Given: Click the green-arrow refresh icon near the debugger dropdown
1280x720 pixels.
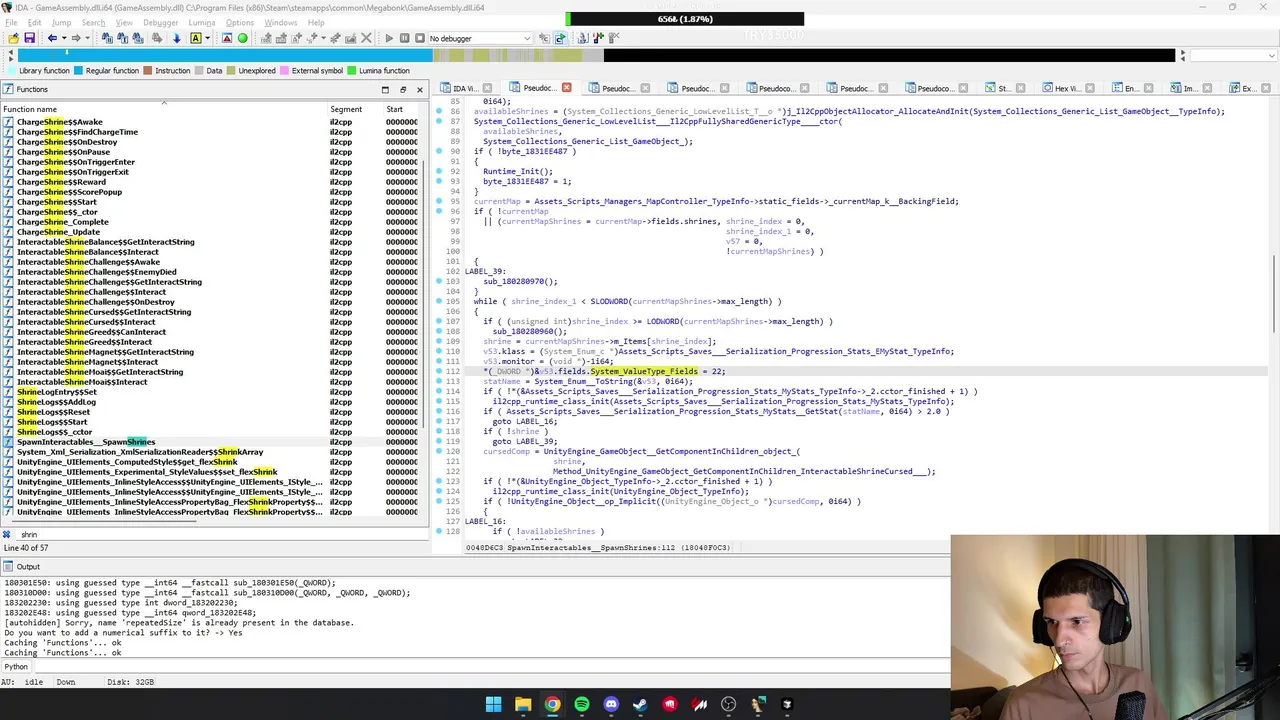Looking at the screenshot, I should tap(560, 38).
